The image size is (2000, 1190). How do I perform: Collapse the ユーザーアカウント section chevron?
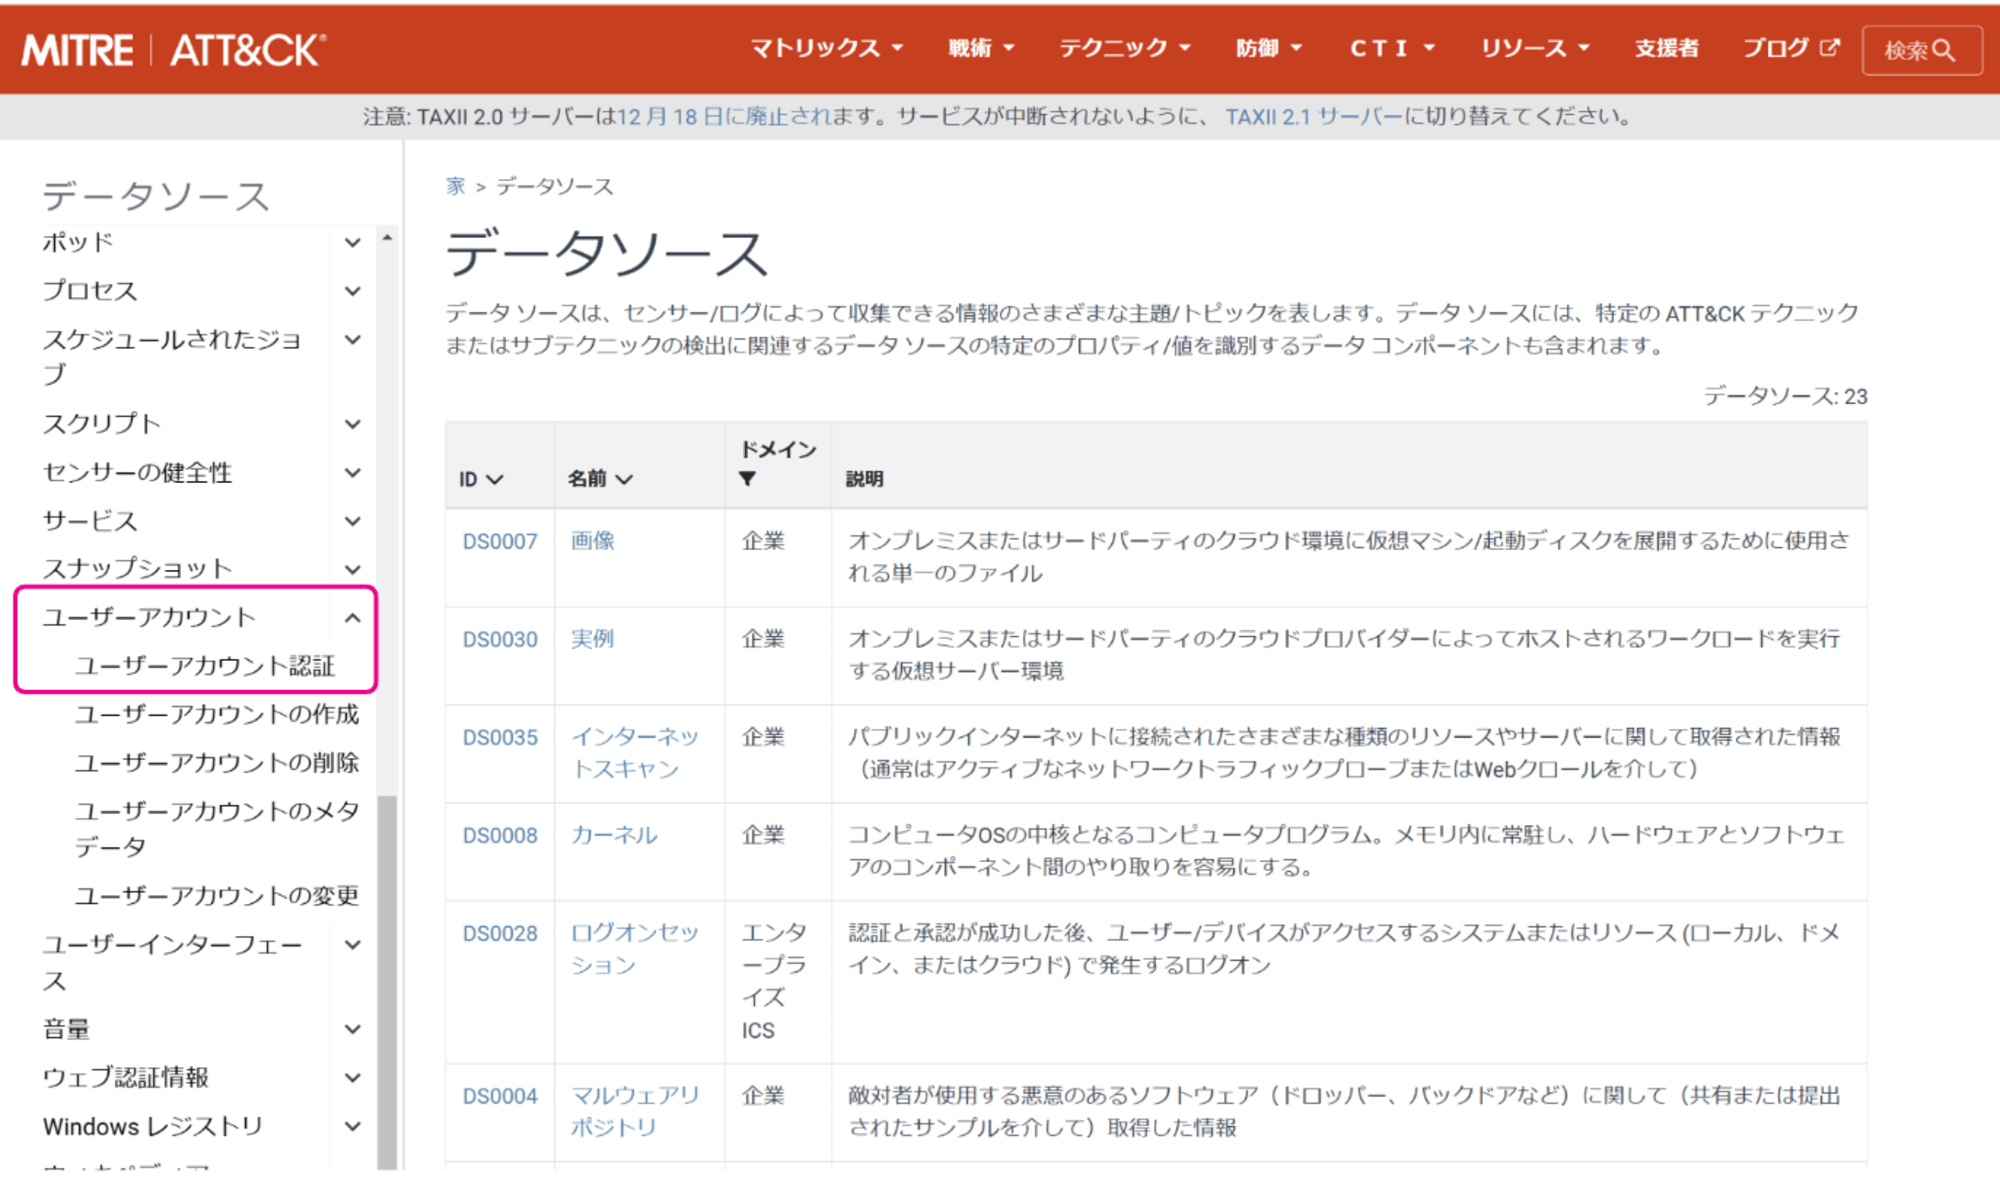[352, 618]
